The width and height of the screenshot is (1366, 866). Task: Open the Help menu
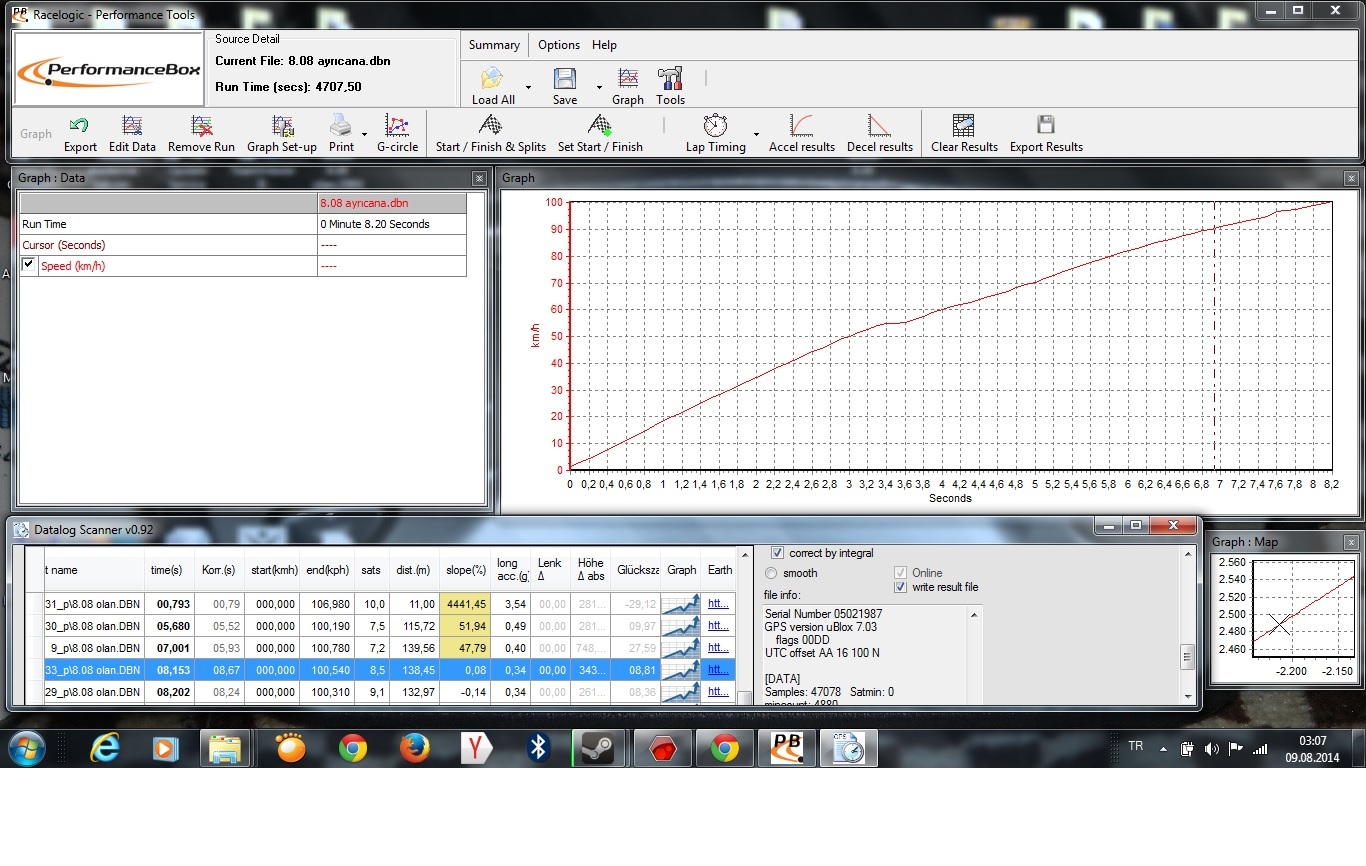[604, 45]
